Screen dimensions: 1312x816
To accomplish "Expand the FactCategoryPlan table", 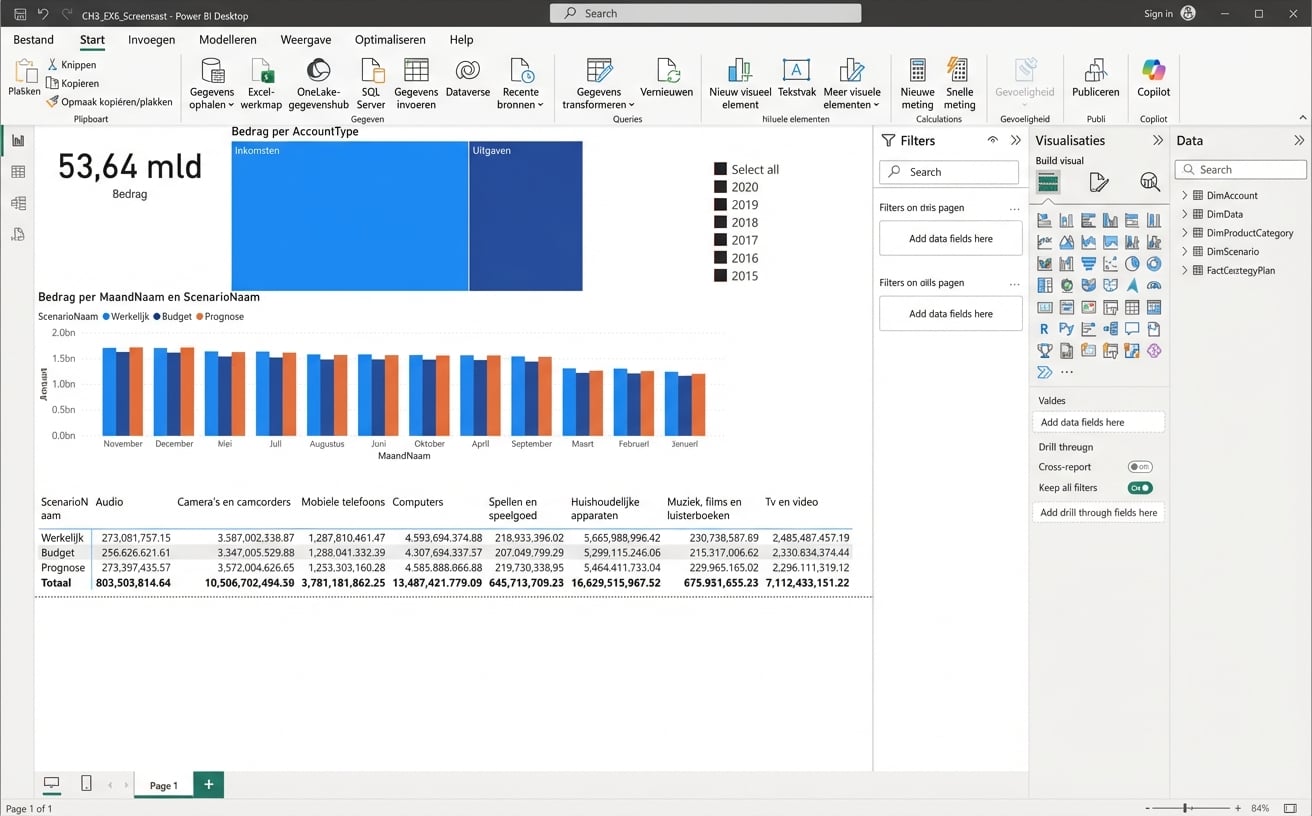I will click(x=1184, y=270).
